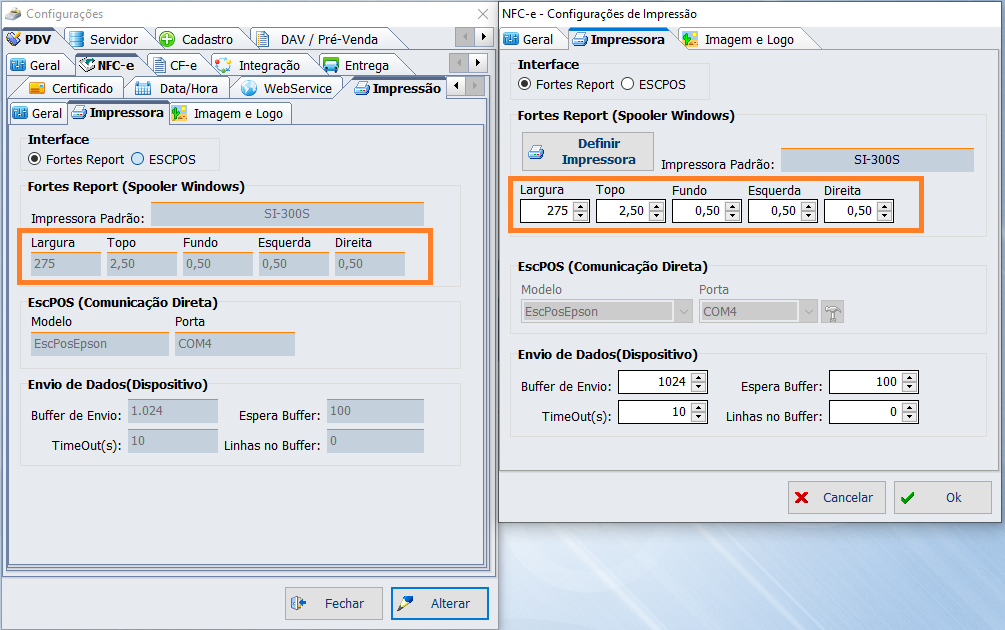Select the Certificado tab icon
1005x630 pixels.
coord(38,88)
